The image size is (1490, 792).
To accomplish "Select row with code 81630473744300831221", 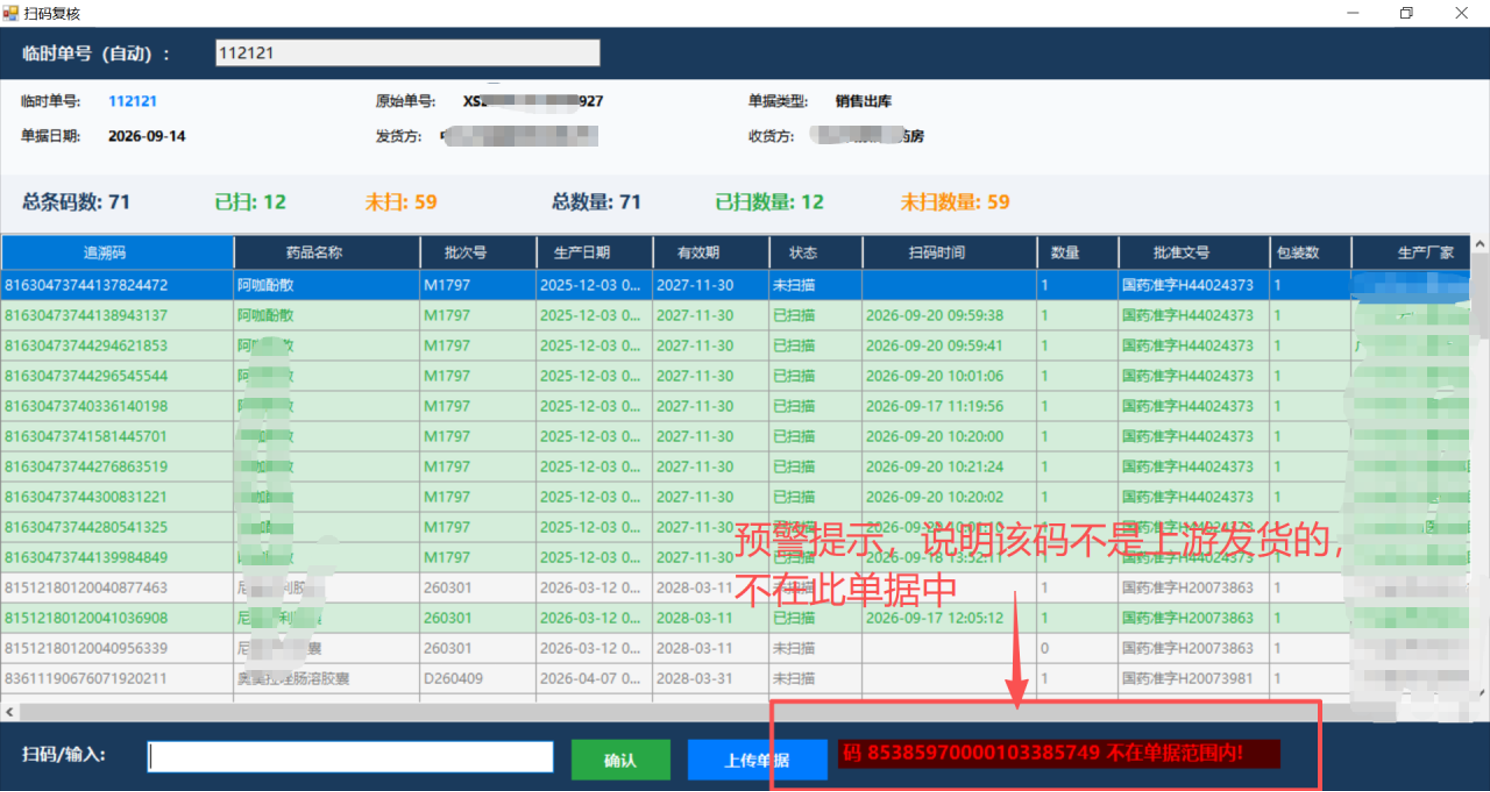I will [736, 496].
